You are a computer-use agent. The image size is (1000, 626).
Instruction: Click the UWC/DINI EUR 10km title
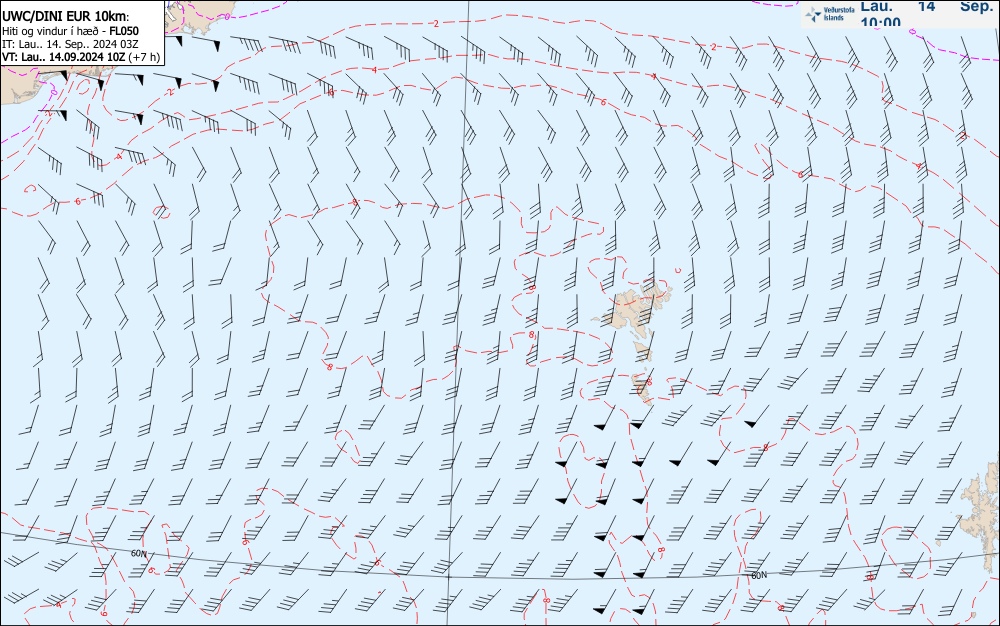(x=65, y=17)
